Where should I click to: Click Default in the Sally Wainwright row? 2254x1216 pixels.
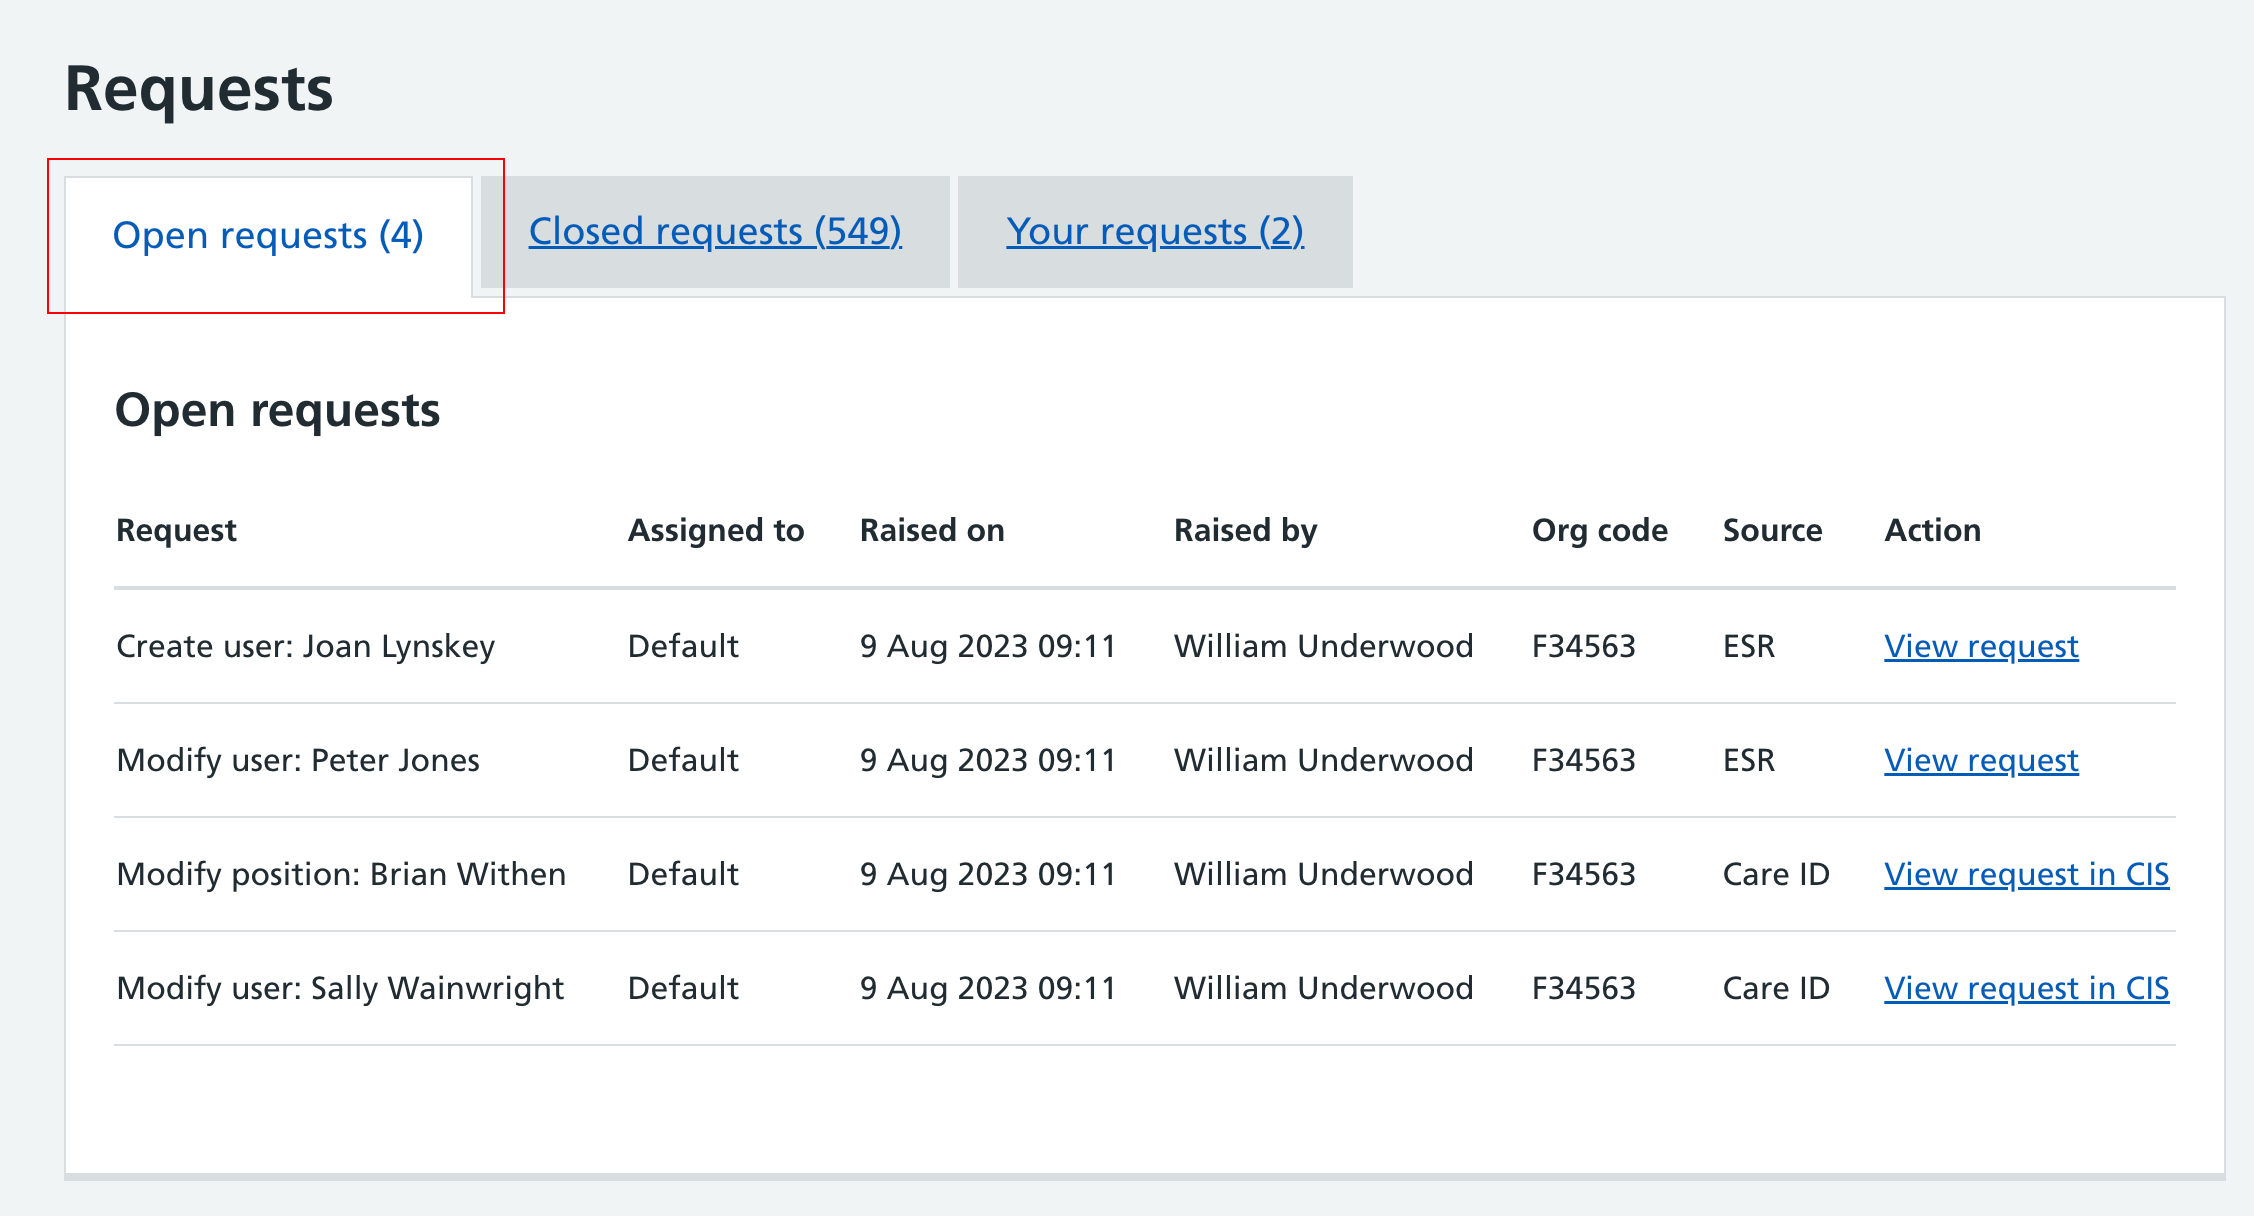[683, 989]
